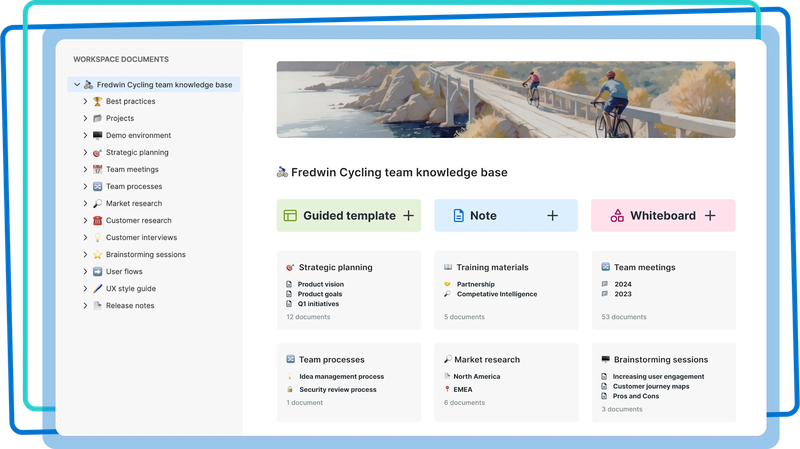The image size is (800, 449).
Task: Open the Team processes card title
Action: click(332, 360)
